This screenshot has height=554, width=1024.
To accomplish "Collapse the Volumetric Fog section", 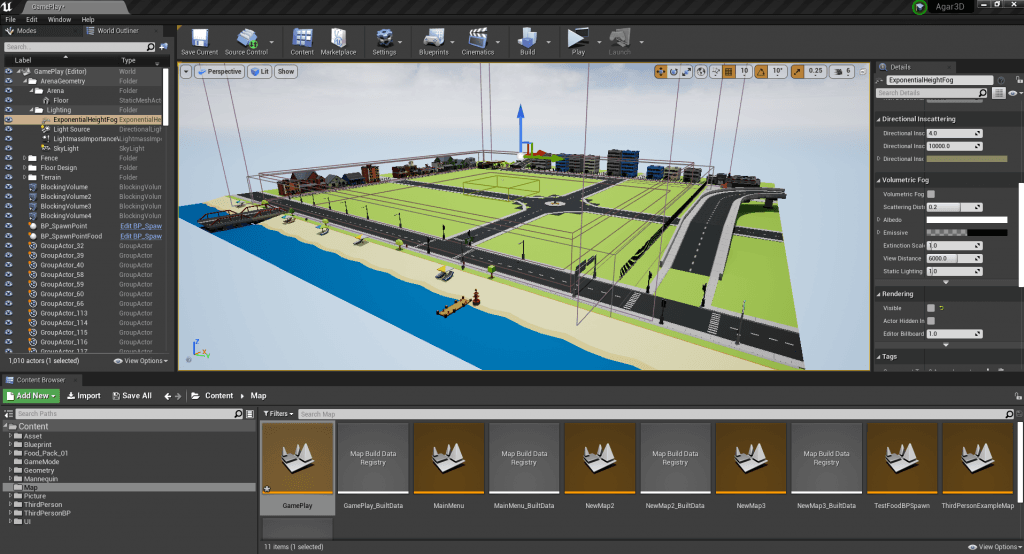I will click(879, 180).
